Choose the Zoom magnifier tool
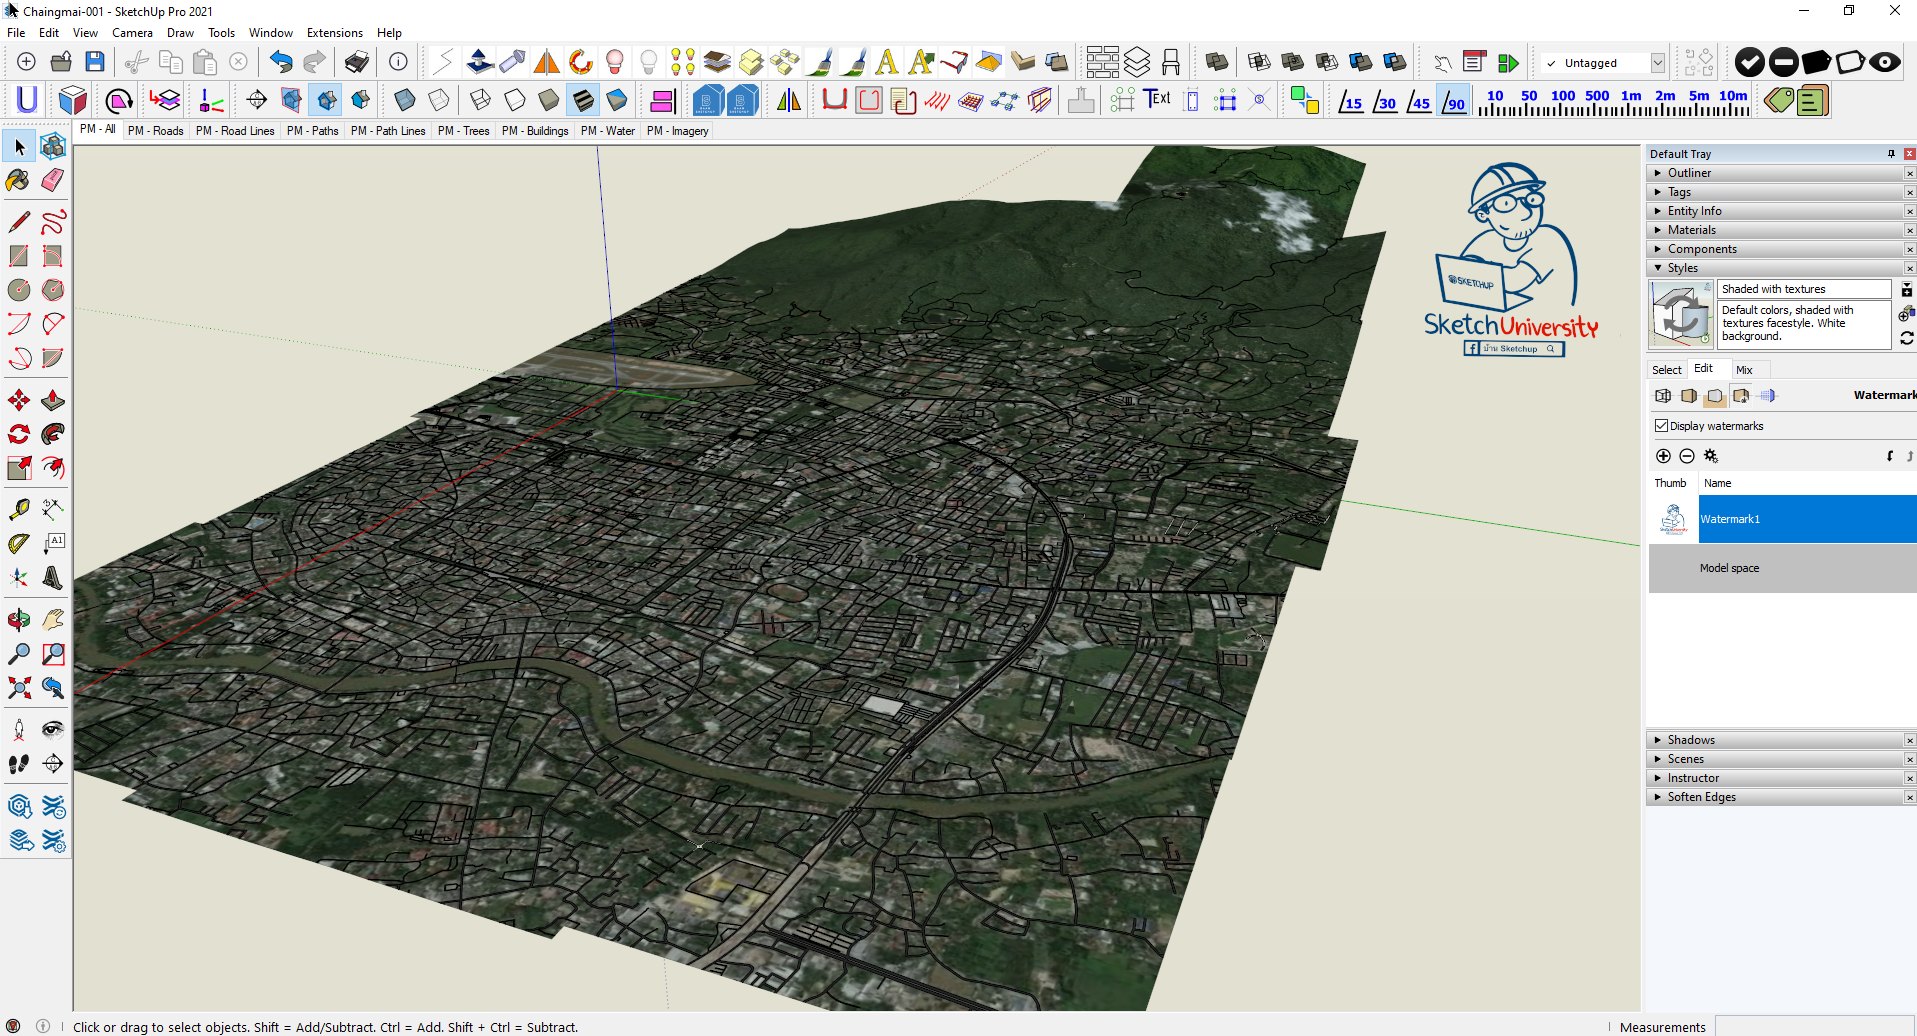Viewport: 1917px width, 1036px height. 19,654
